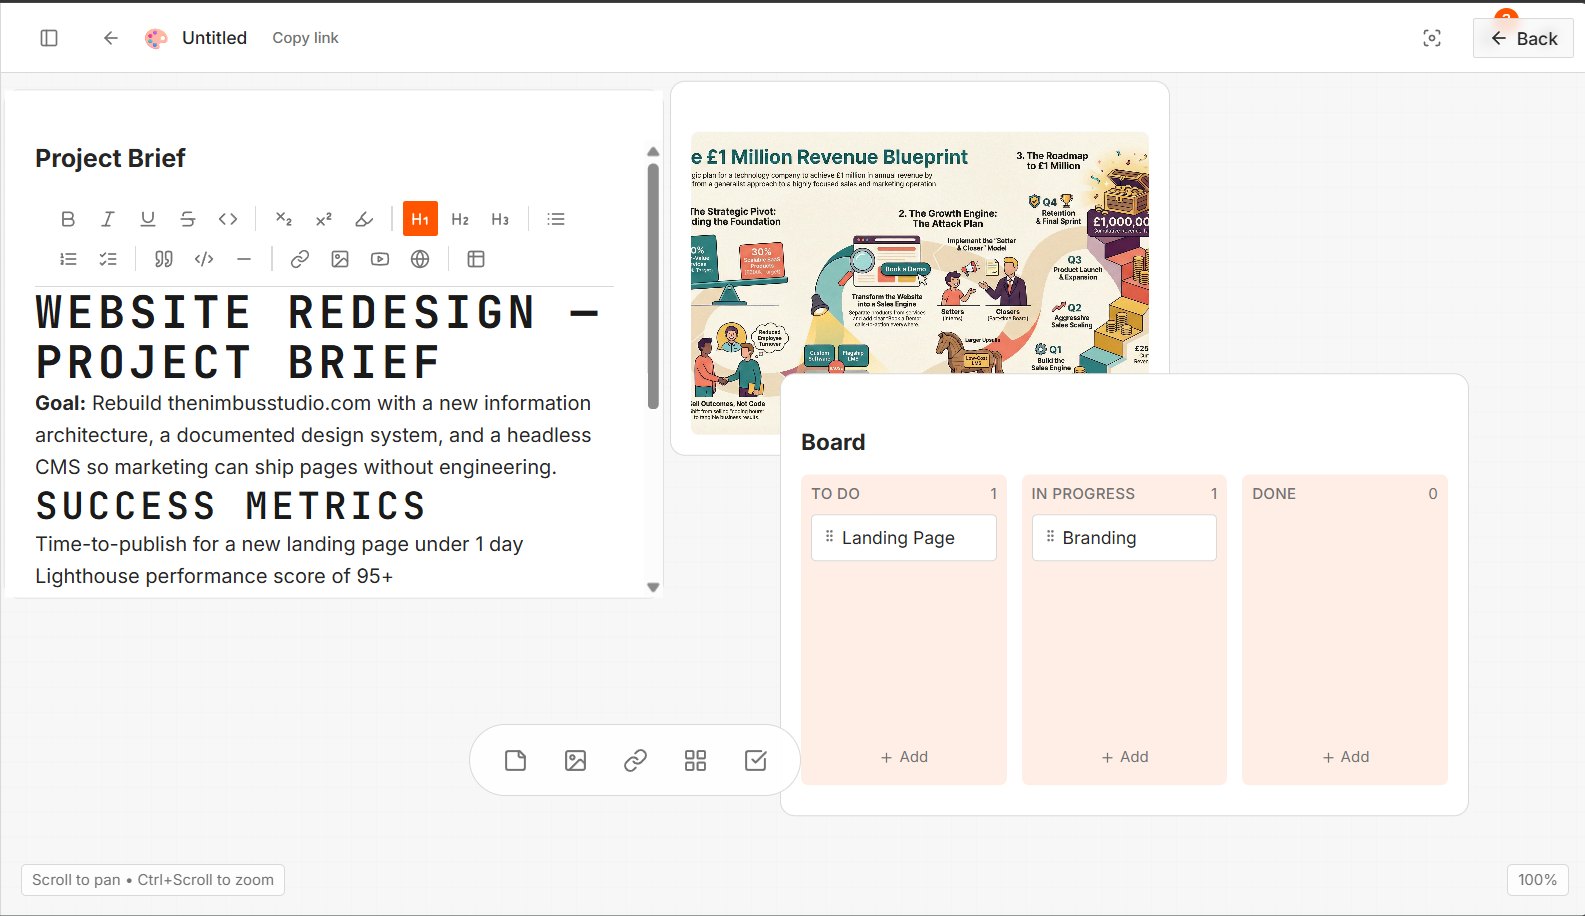Image resolution: width=1585 pixels, height=916 pixels.
Task: Select the Branding card
Action: point(1124,538)
